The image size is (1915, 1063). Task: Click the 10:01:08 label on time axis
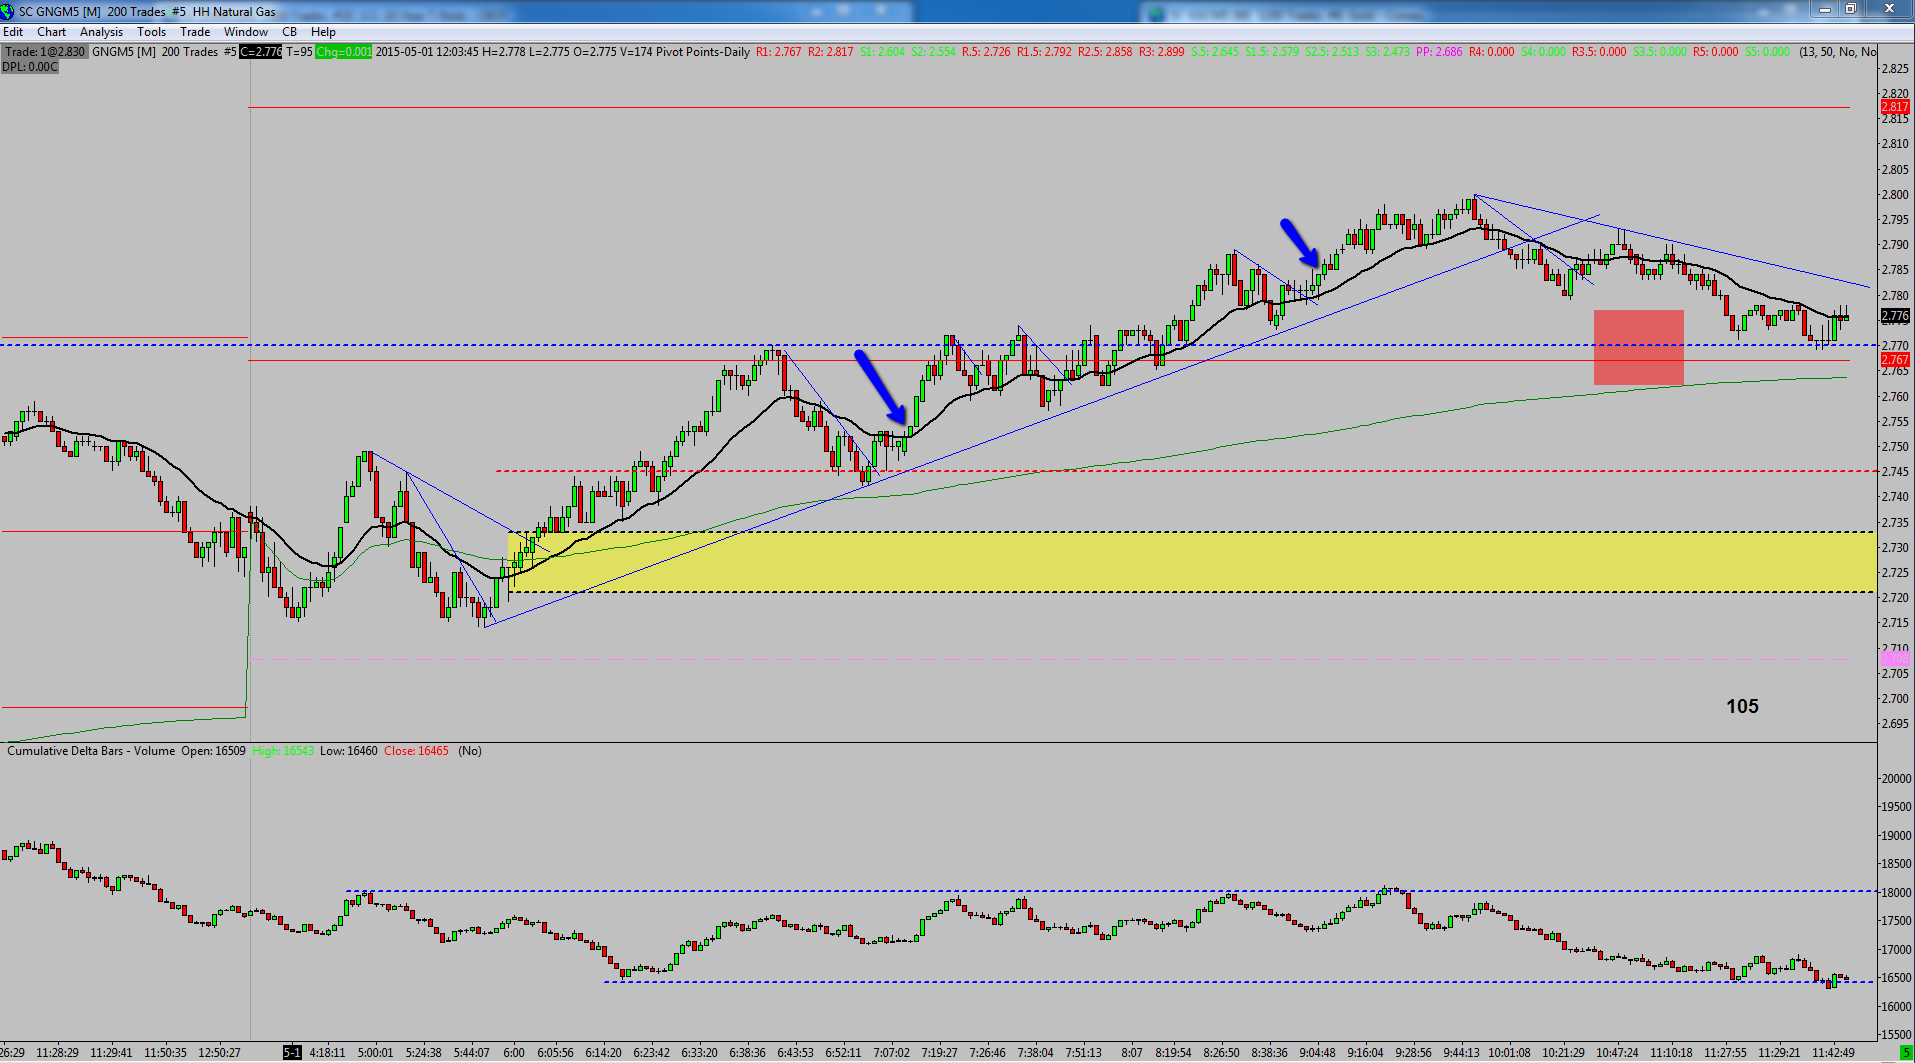[1509, 1053]
